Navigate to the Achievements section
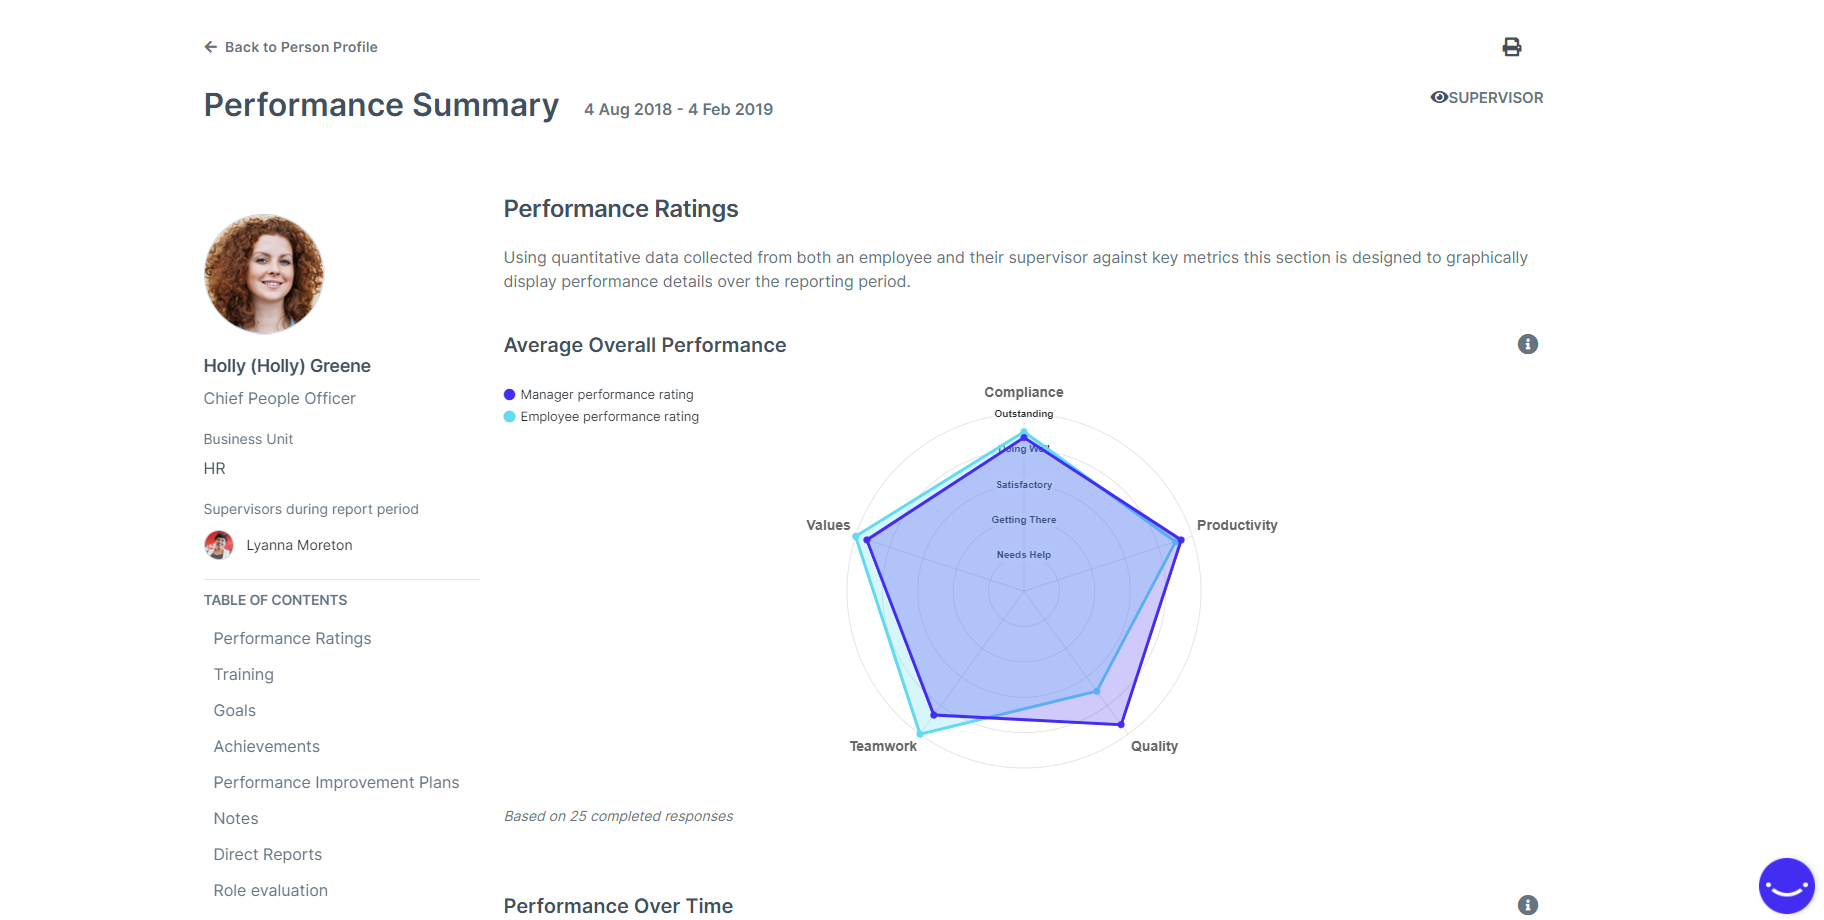Screen dimensions: 1824x920 coord(266,747)
